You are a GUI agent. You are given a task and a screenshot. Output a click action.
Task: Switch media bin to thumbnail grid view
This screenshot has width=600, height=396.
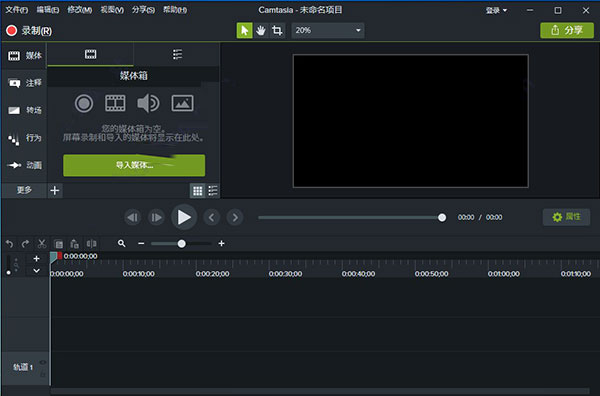pyautogui.click(x=197, y=191)
